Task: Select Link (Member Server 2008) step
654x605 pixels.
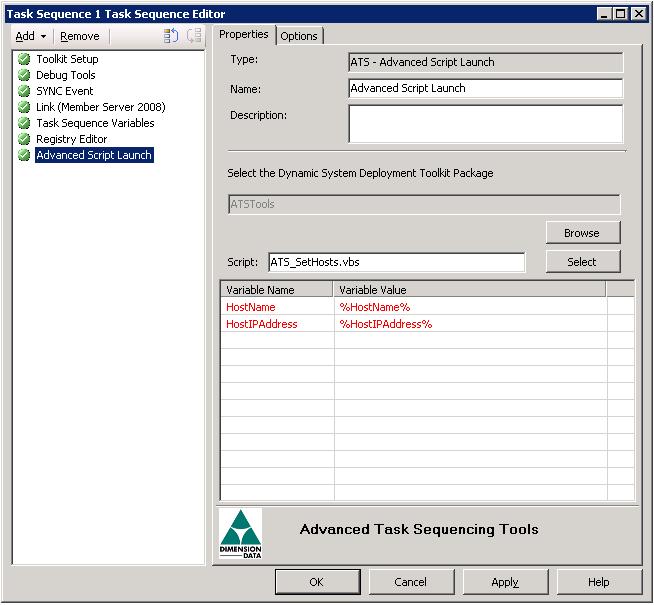Action: point(101,107)
